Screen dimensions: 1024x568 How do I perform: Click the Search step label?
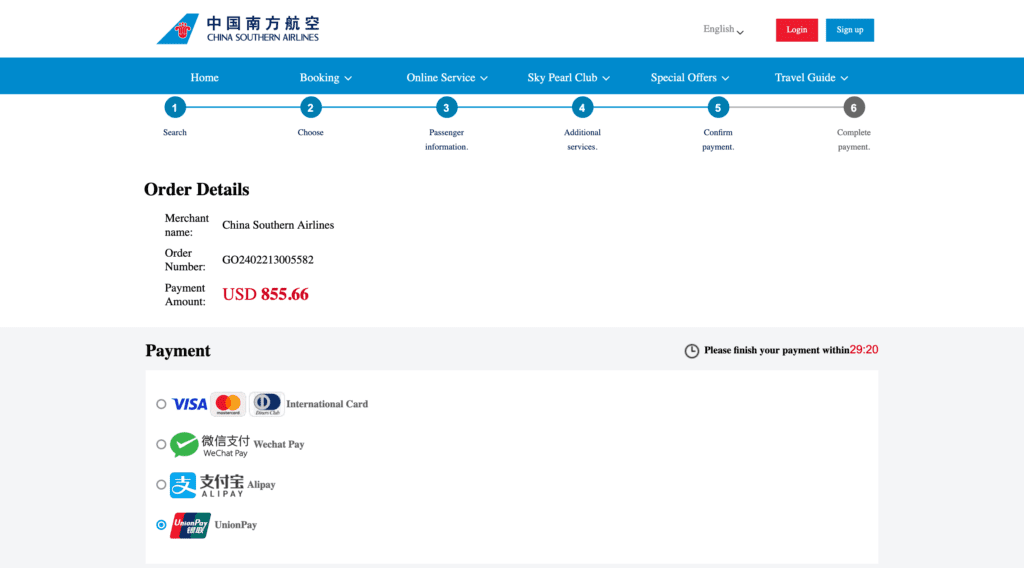pos(175,133)
